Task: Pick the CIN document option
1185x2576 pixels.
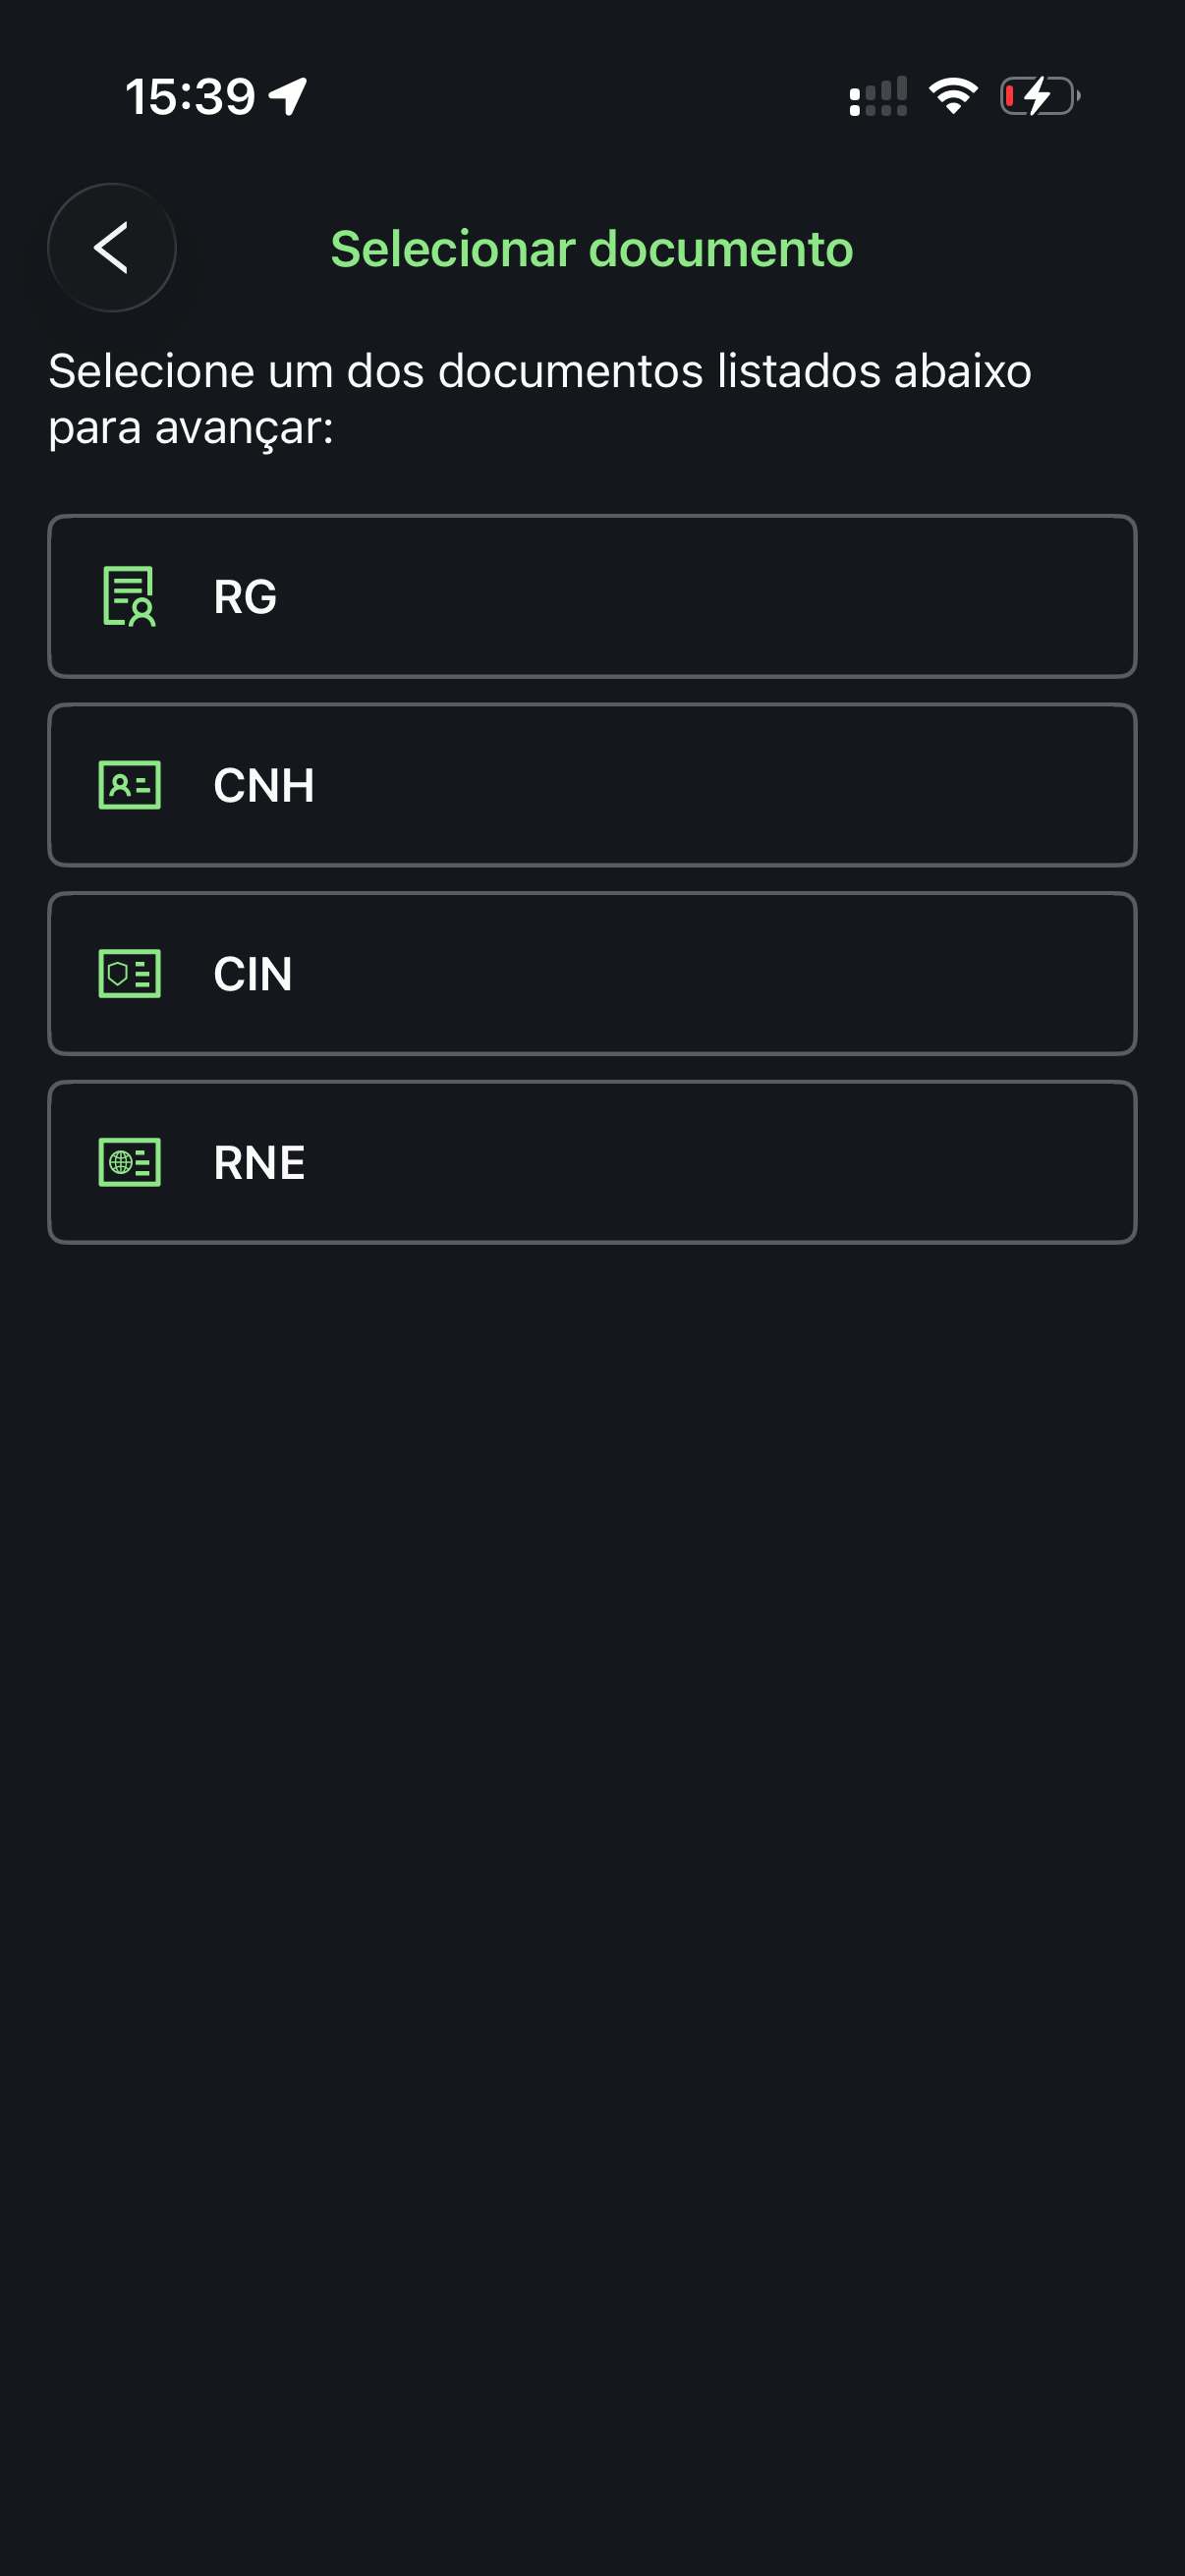Action: pyautogui.click(x=592, y=973)
